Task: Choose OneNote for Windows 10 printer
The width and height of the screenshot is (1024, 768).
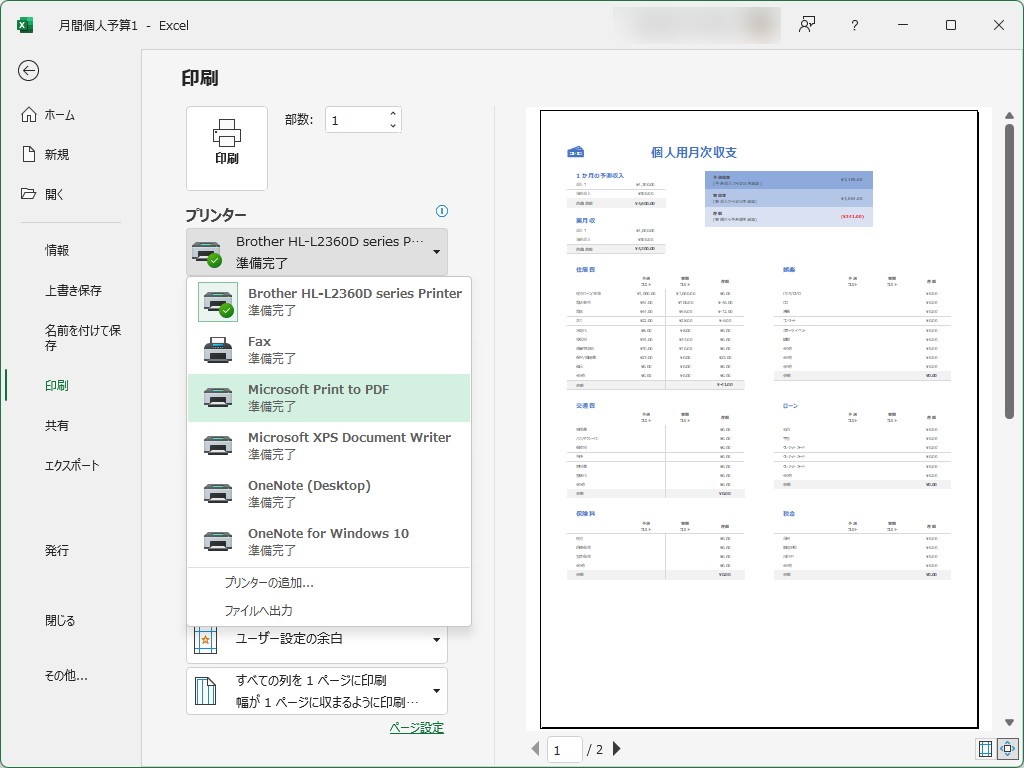Action: pos(330,540)
